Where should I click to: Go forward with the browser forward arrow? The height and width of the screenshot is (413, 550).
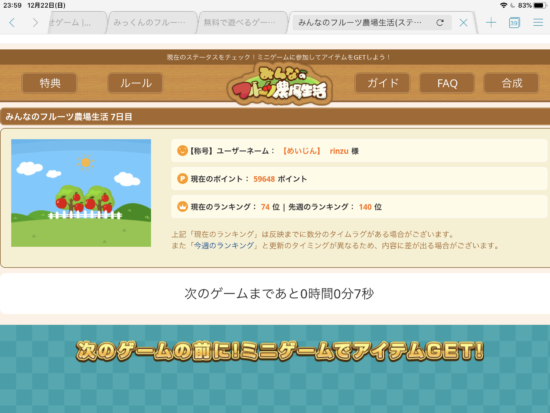pyautogui.click(x=35, y=23)
